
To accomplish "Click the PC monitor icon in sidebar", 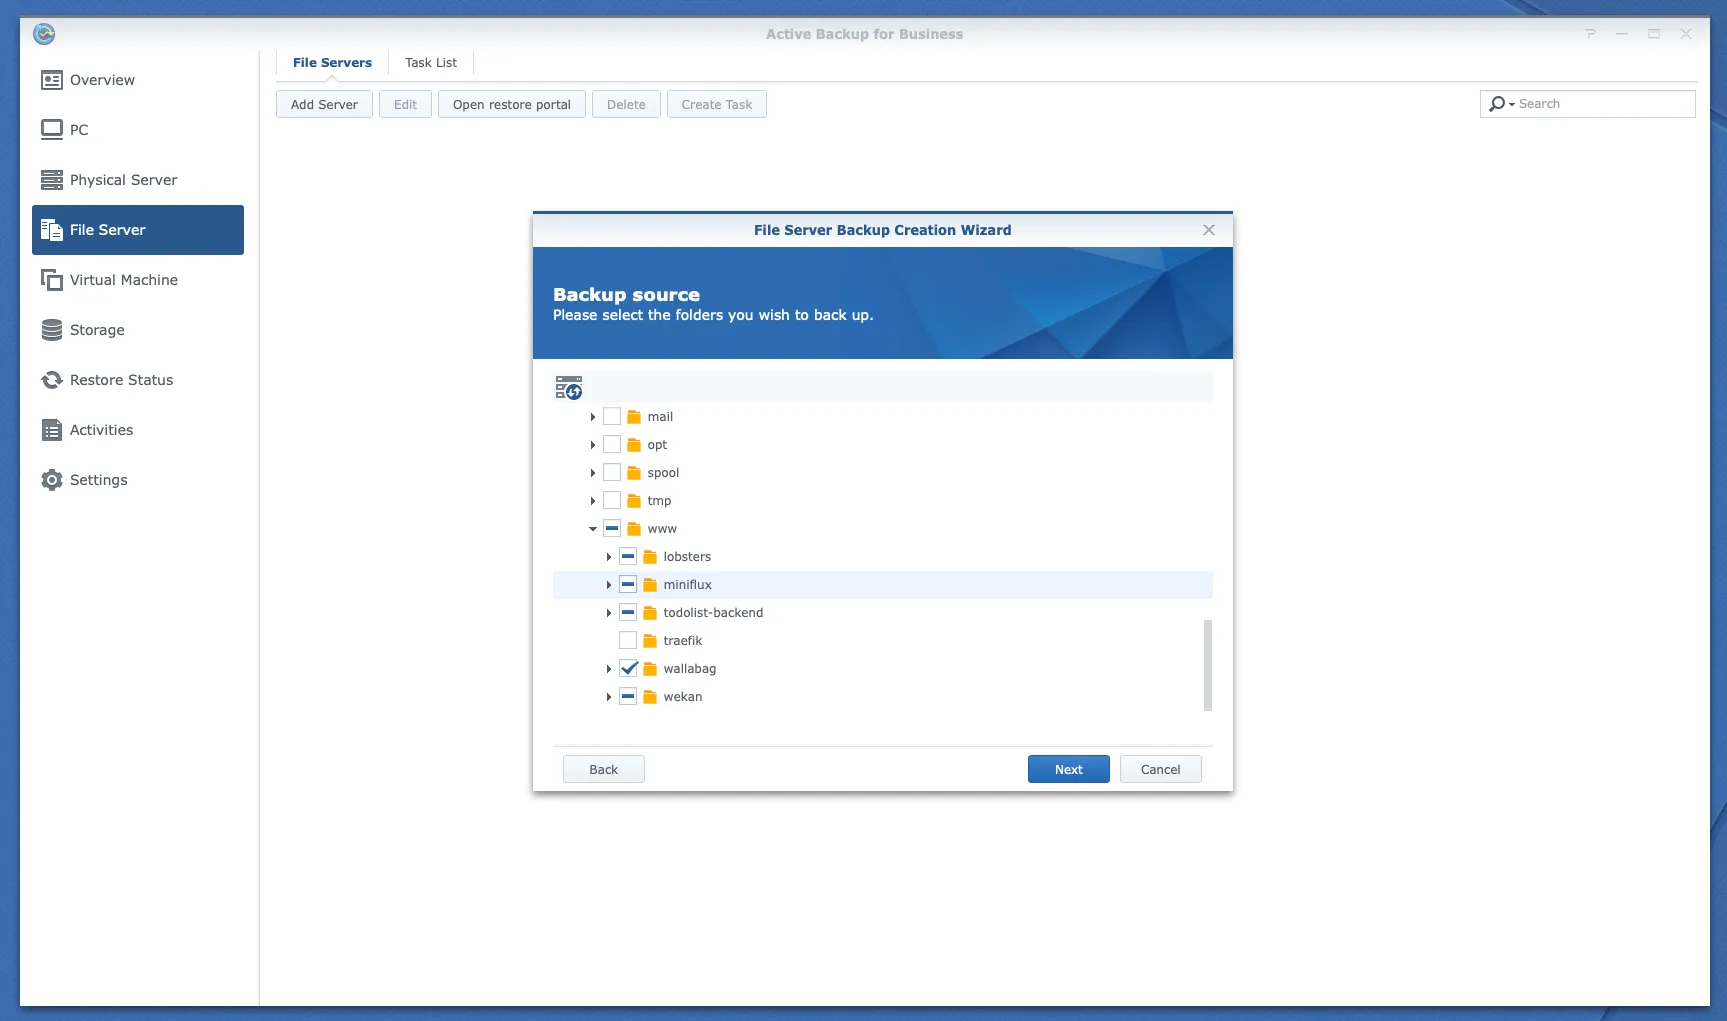I will (x=52, y=130).
